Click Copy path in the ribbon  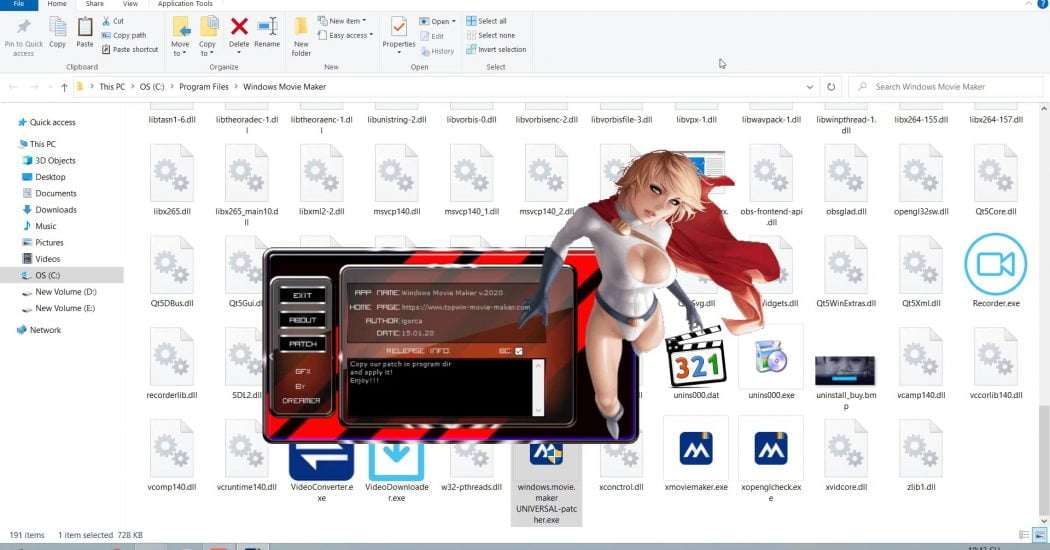(123, 35)
